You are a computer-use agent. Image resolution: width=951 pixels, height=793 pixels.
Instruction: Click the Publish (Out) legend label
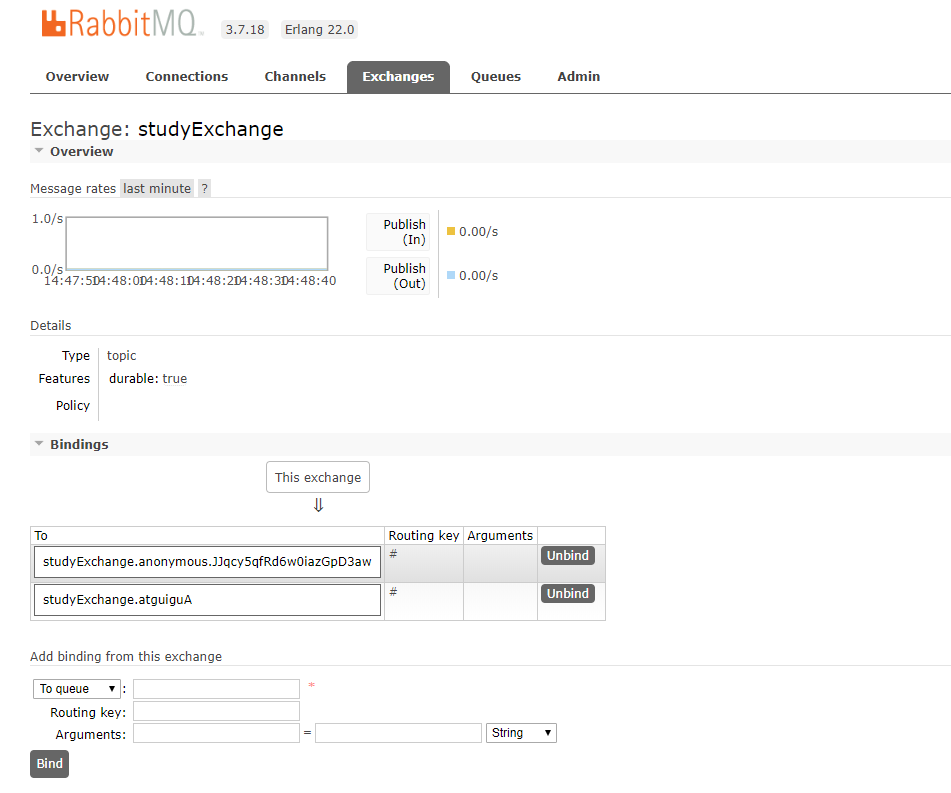pos(398,276)
